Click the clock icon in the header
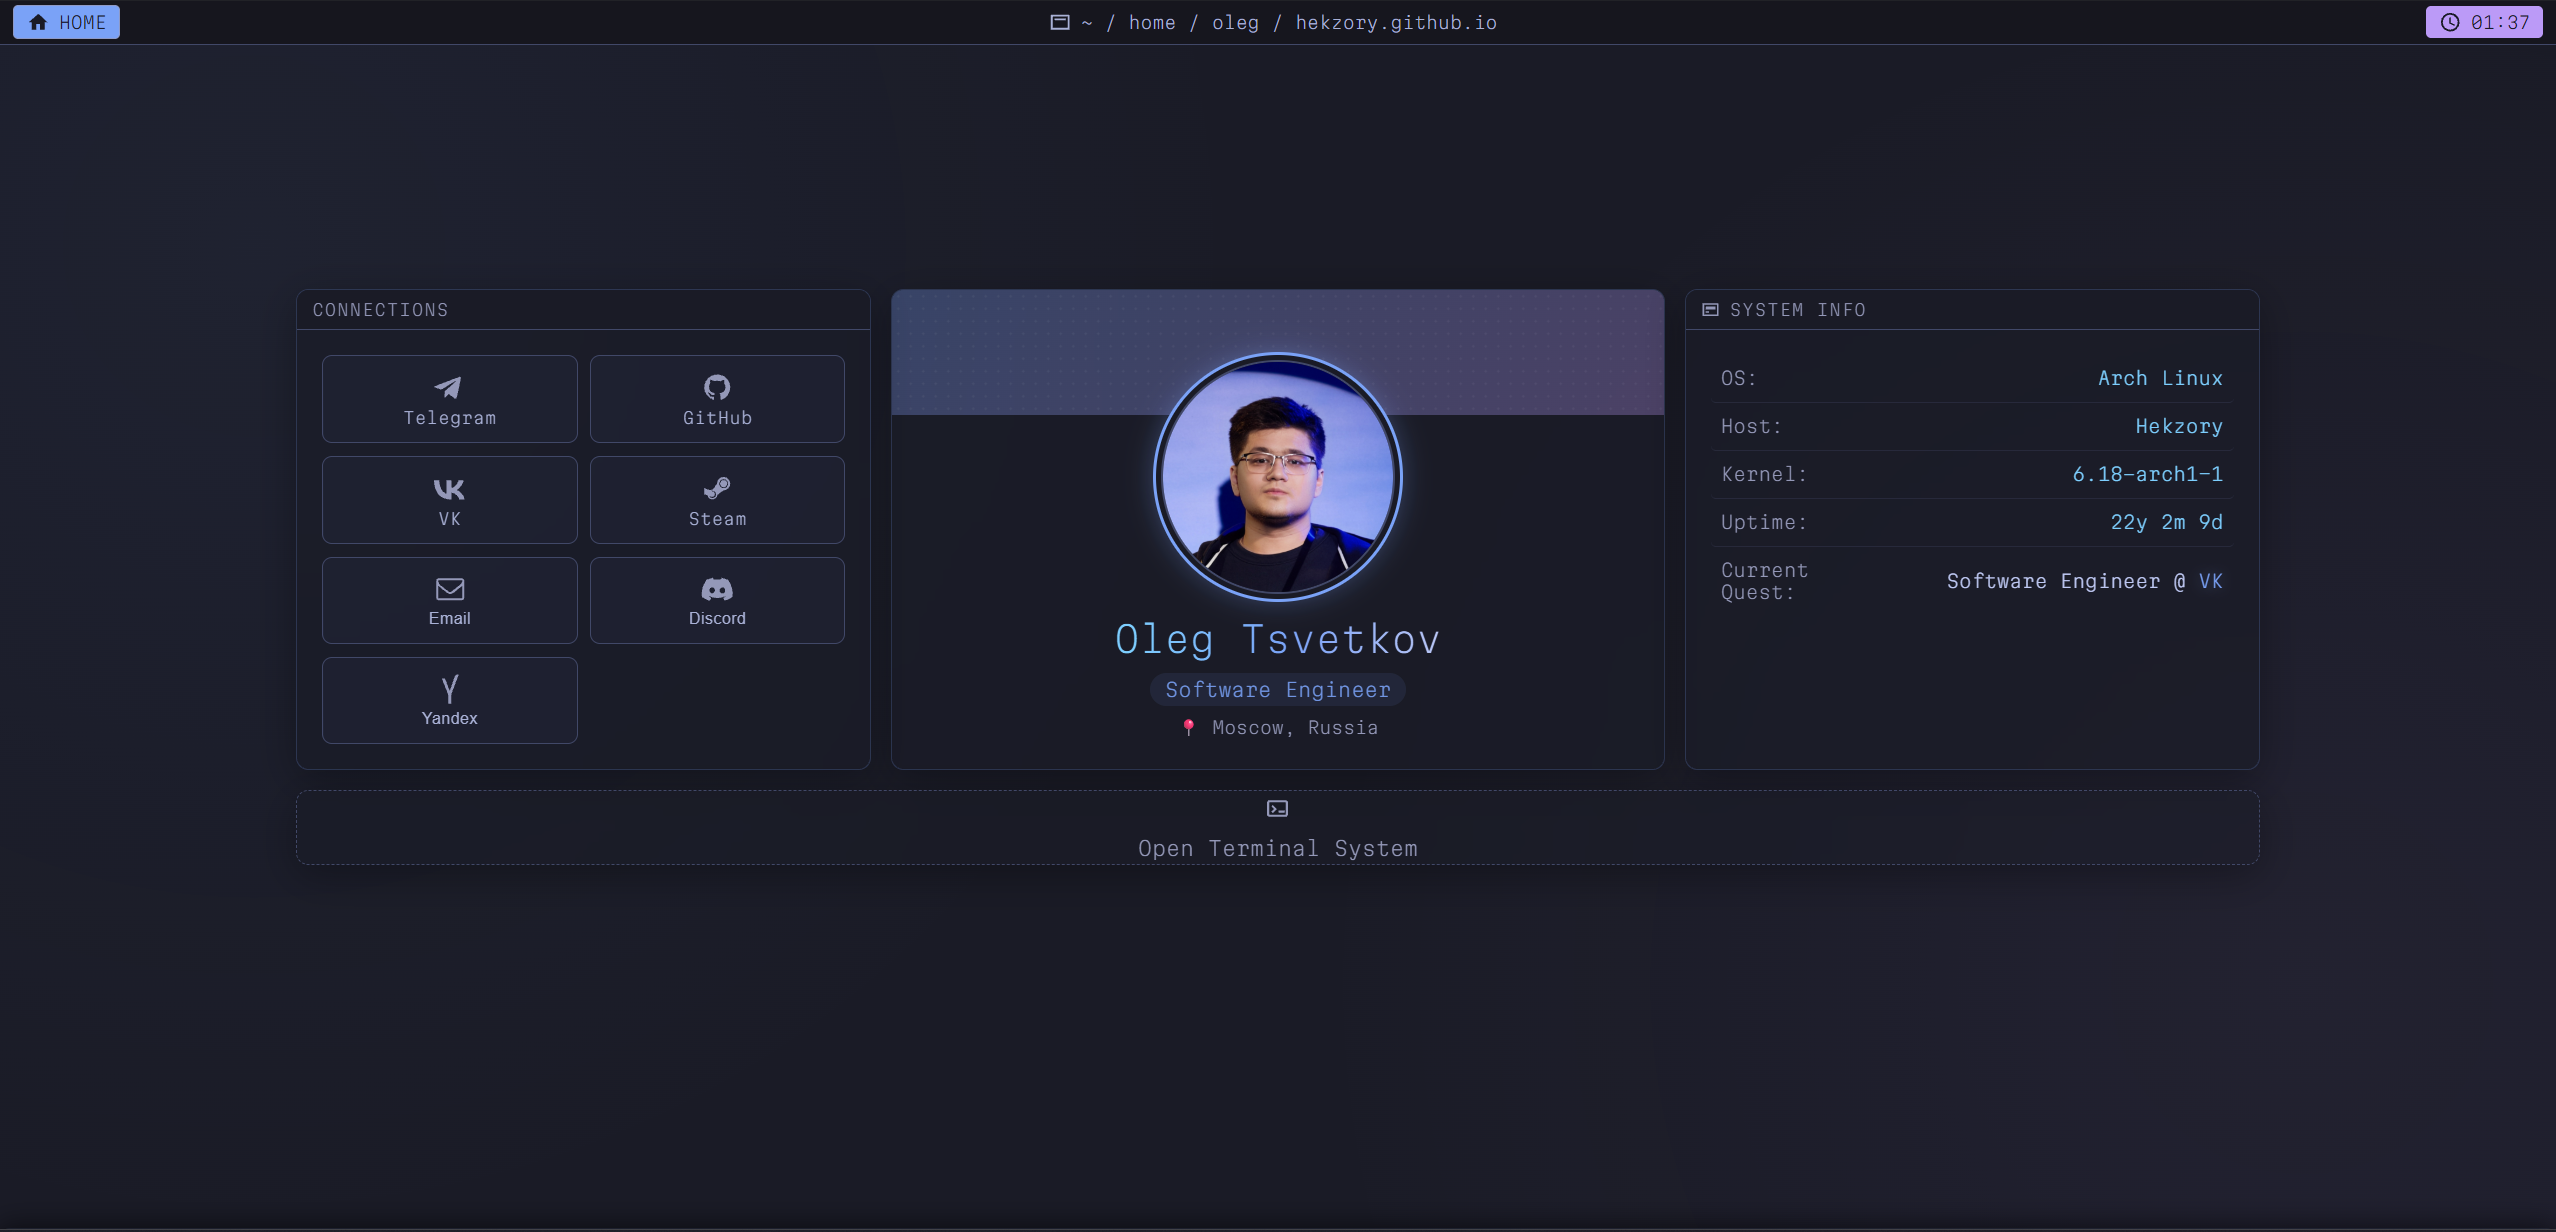The height and width of the screenshot is (1232, 2556). (x=2449, y=22)
